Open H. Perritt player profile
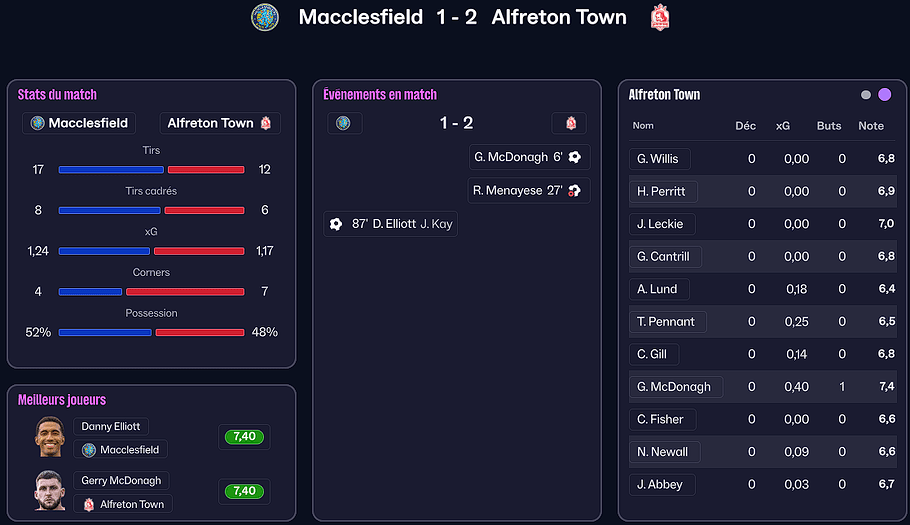The width and height of the screenshot is (910, 525). [x=663, y=191]
